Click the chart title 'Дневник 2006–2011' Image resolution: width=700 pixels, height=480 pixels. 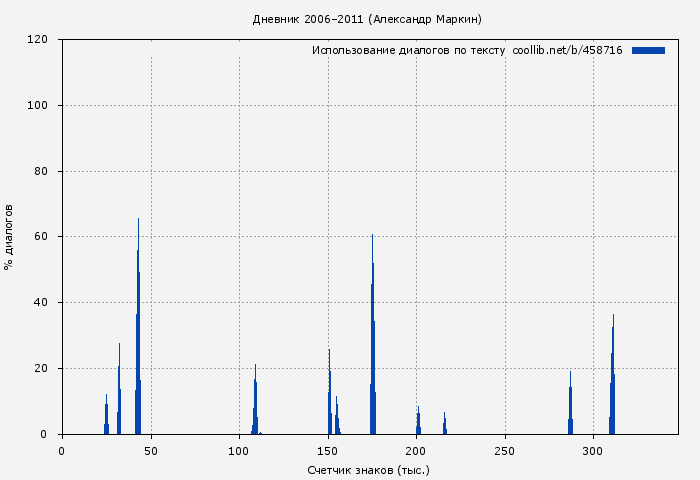367,19
